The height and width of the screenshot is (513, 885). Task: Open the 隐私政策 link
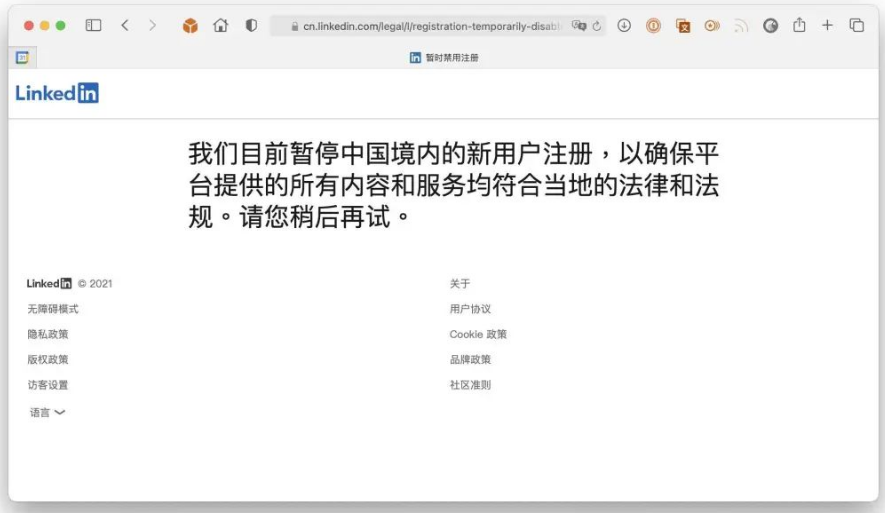coord(48,334)
